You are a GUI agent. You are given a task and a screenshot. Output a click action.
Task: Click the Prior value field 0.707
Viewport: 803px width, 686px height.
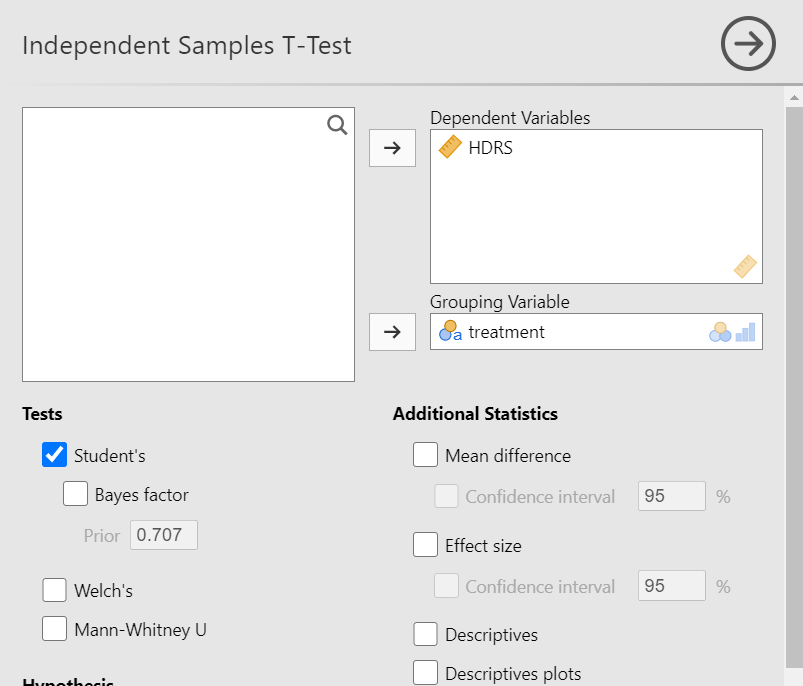[163, 535]
